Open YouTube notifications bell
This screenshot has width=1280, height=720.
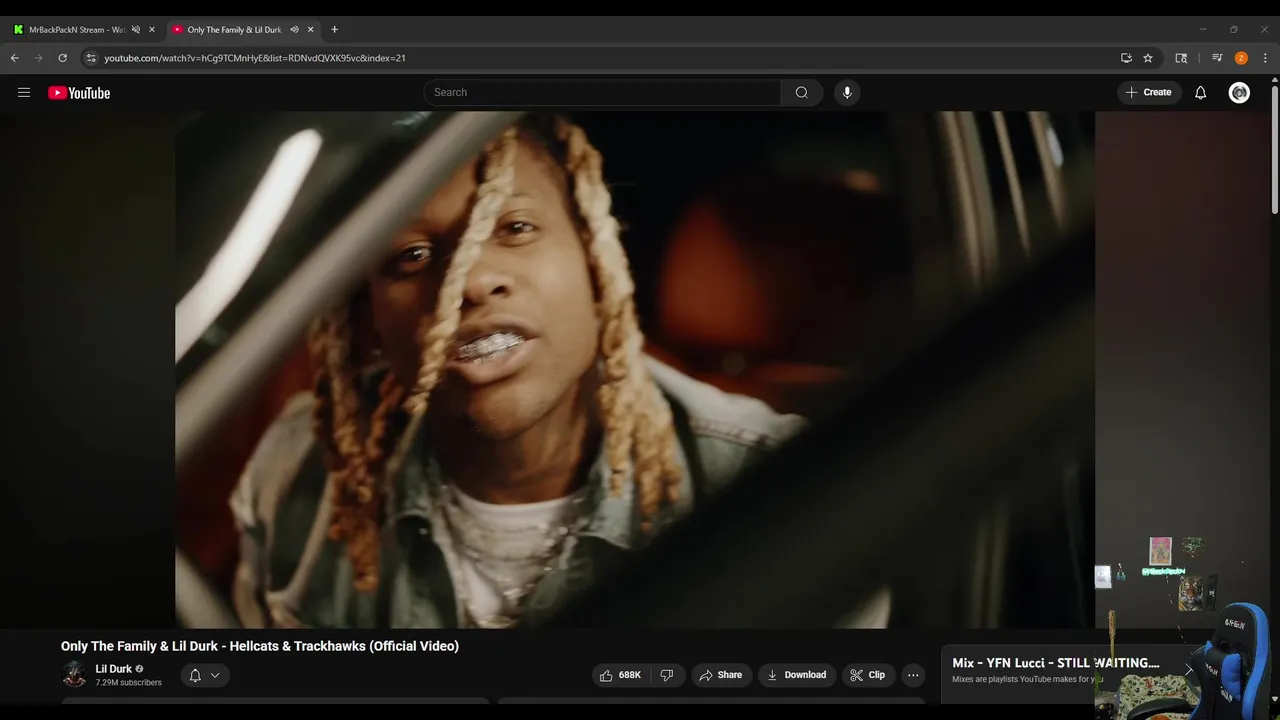(1201, 92)
